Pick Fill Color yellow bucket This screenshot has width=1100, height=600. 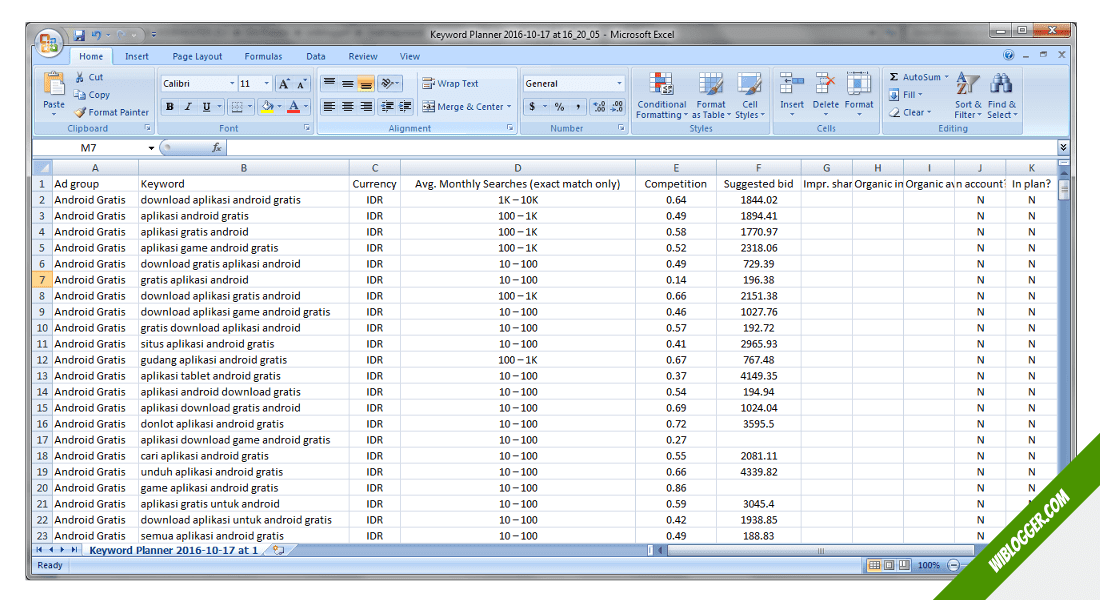(x=266, y=107)
